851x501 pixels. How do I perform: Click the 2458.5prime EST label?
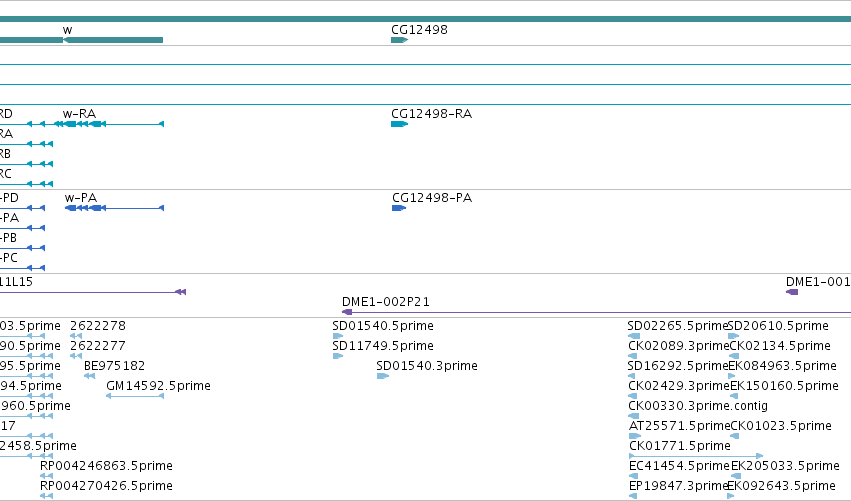click(x=38, y=446)
